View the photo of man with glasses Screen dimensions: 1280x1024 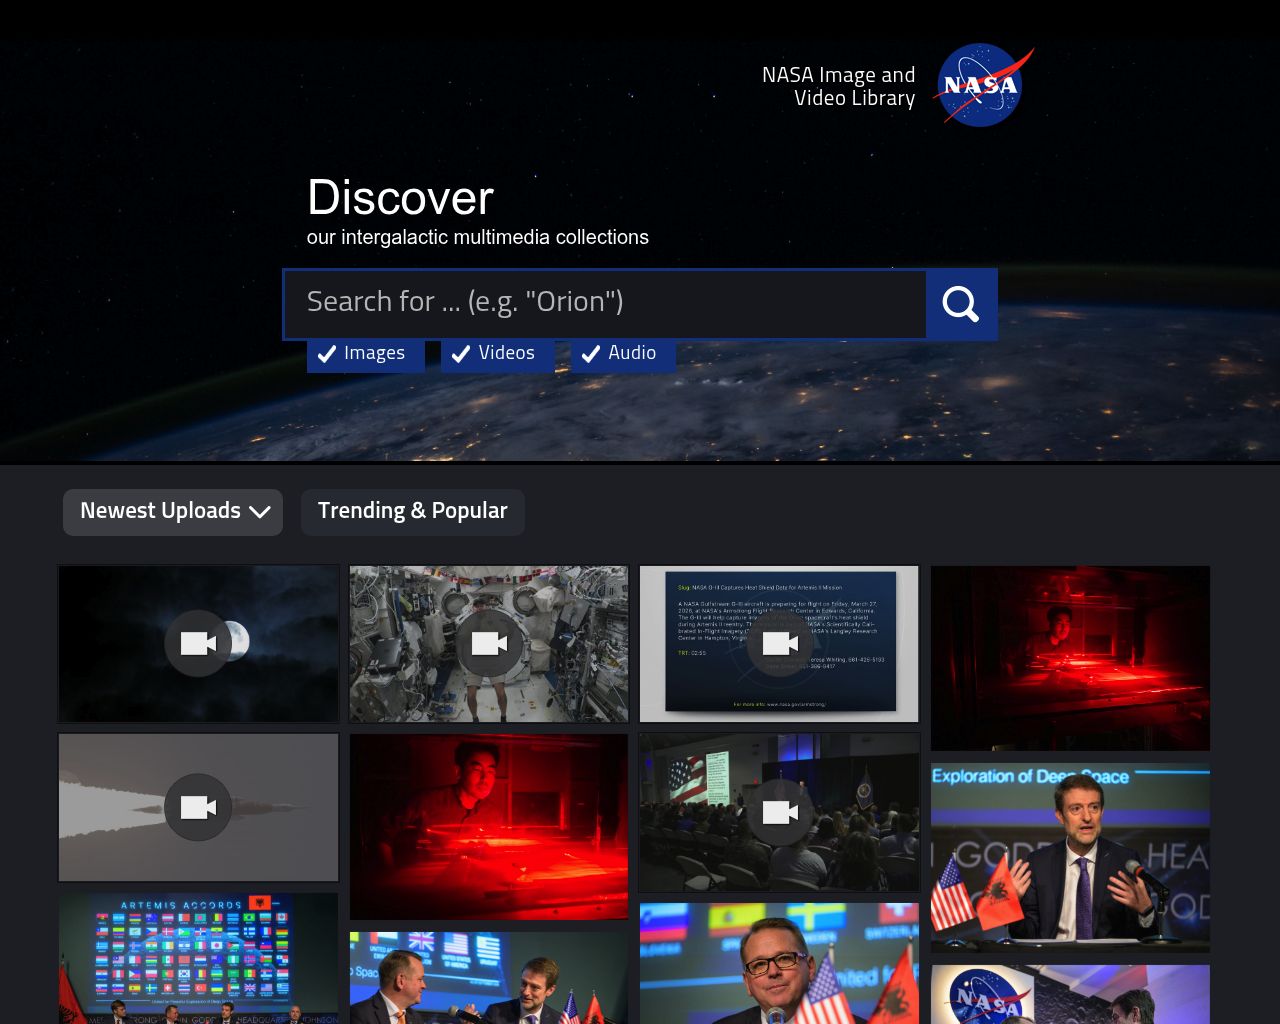[x=779, y=964]
